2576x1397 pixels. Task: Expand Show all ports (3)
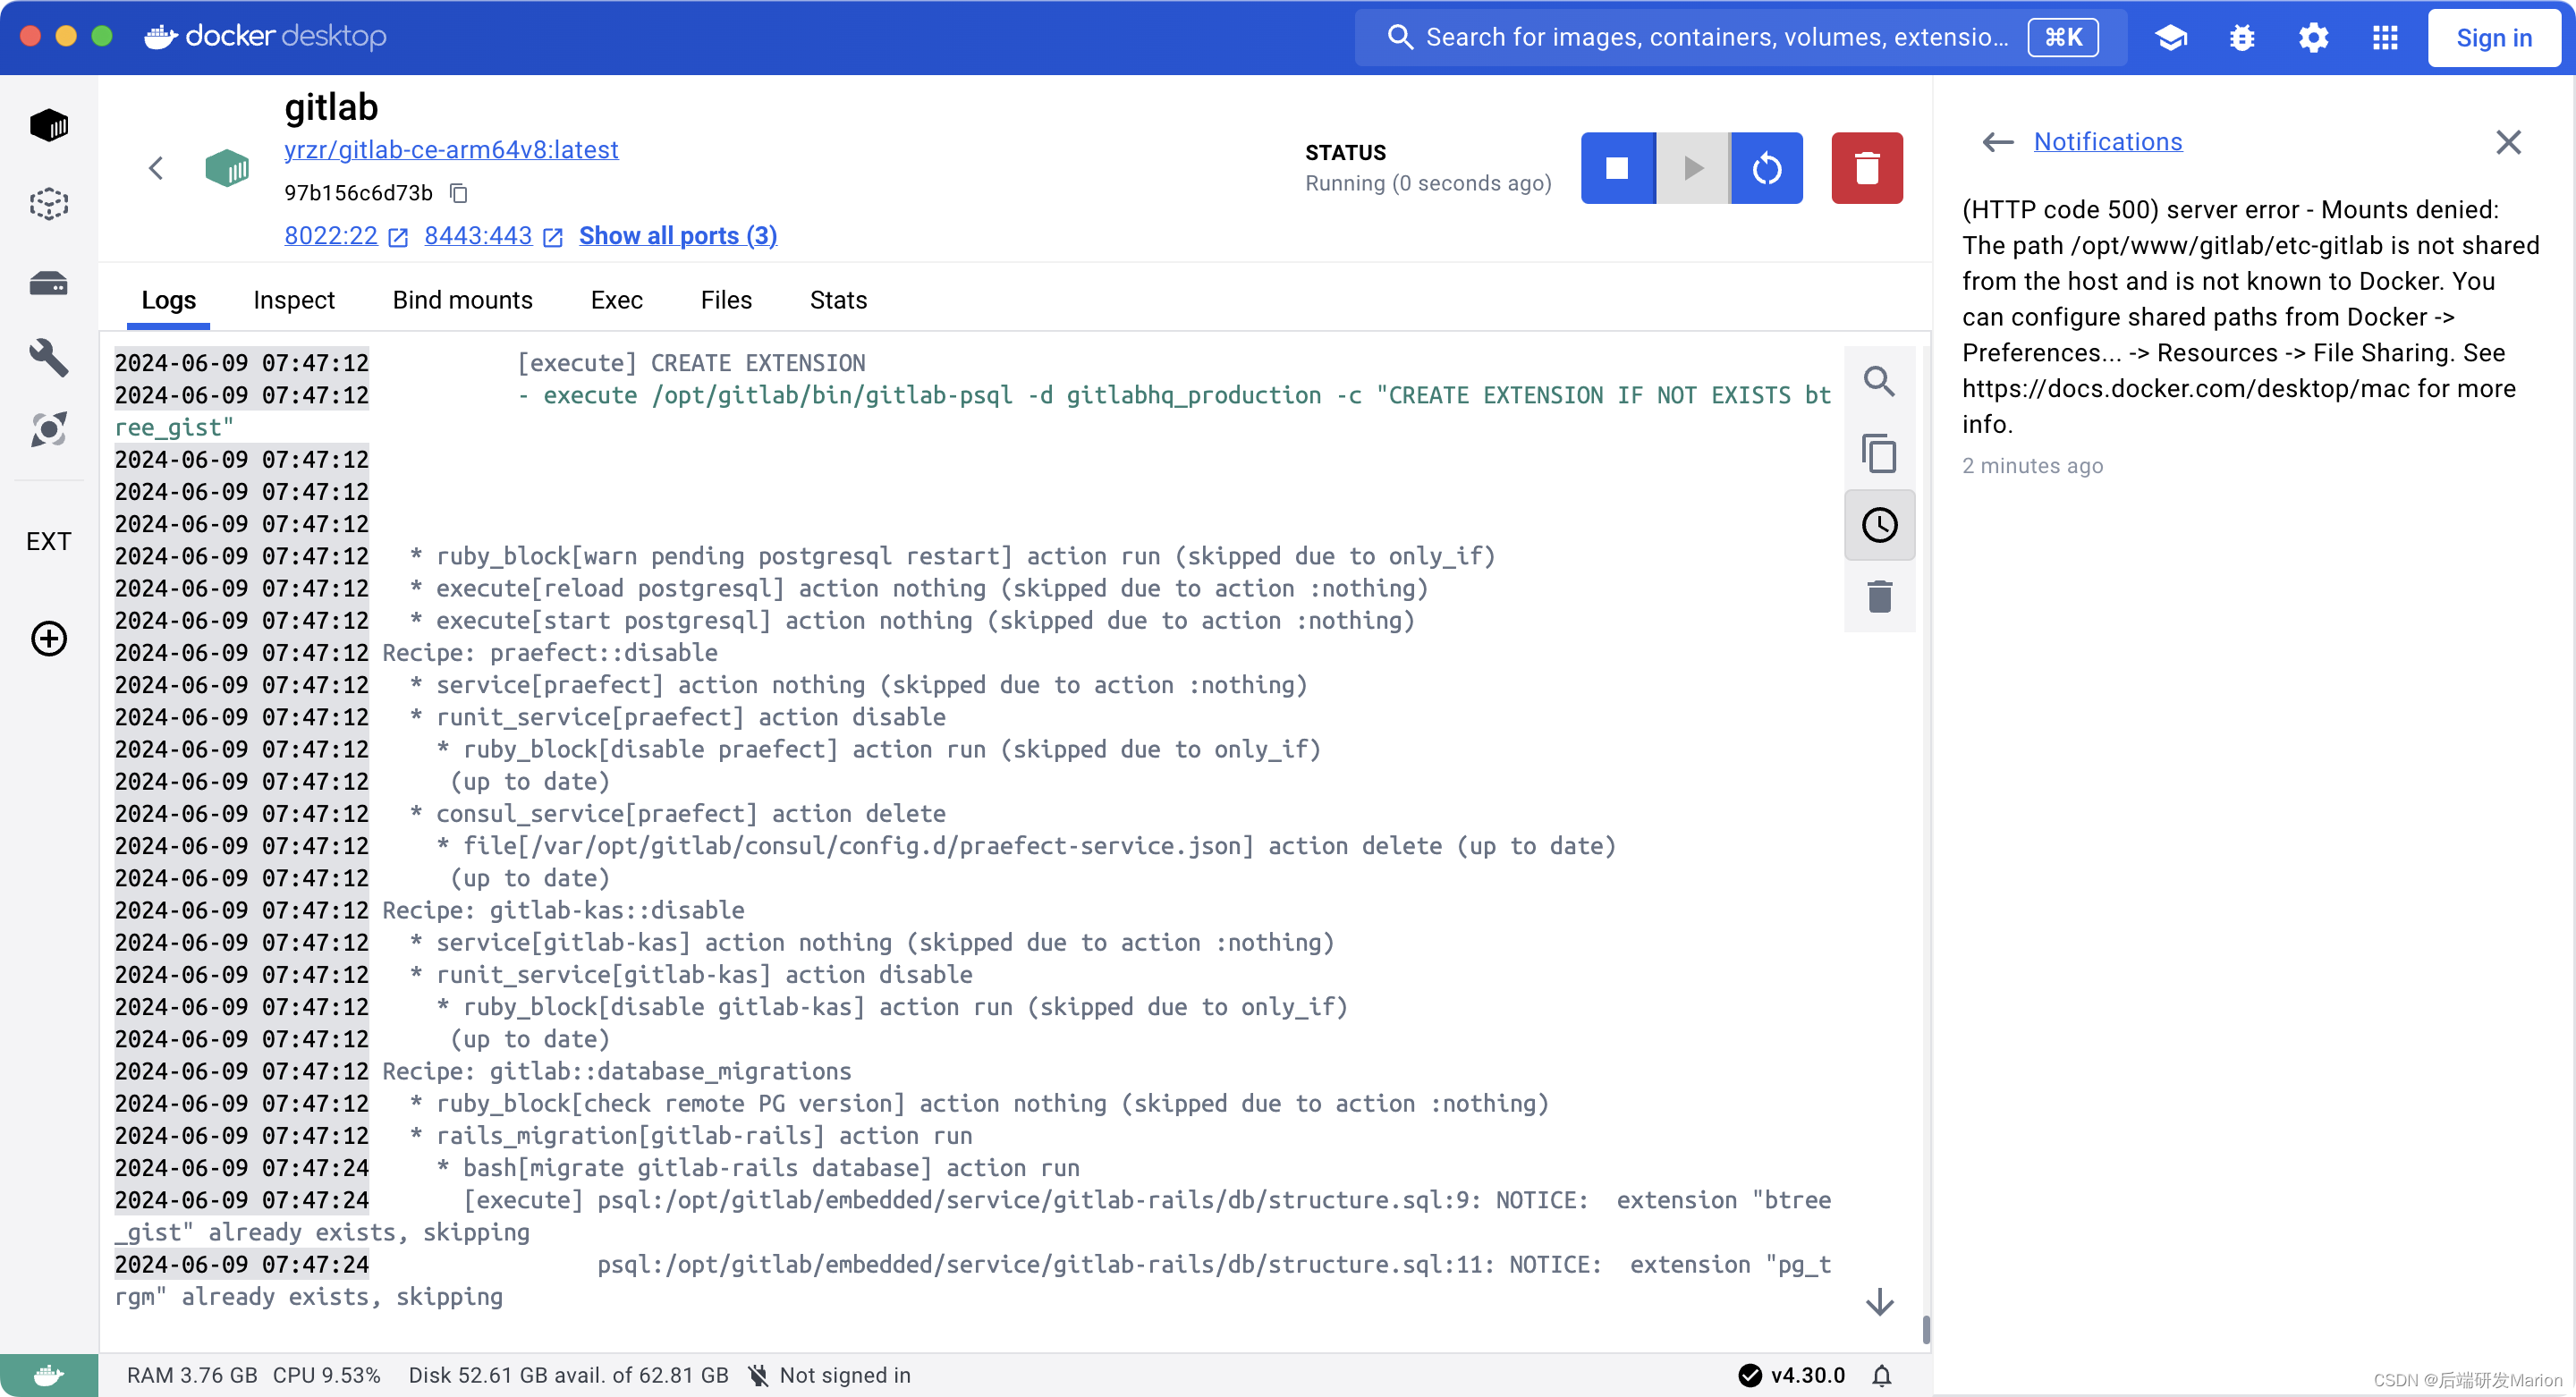coord(678,236)
